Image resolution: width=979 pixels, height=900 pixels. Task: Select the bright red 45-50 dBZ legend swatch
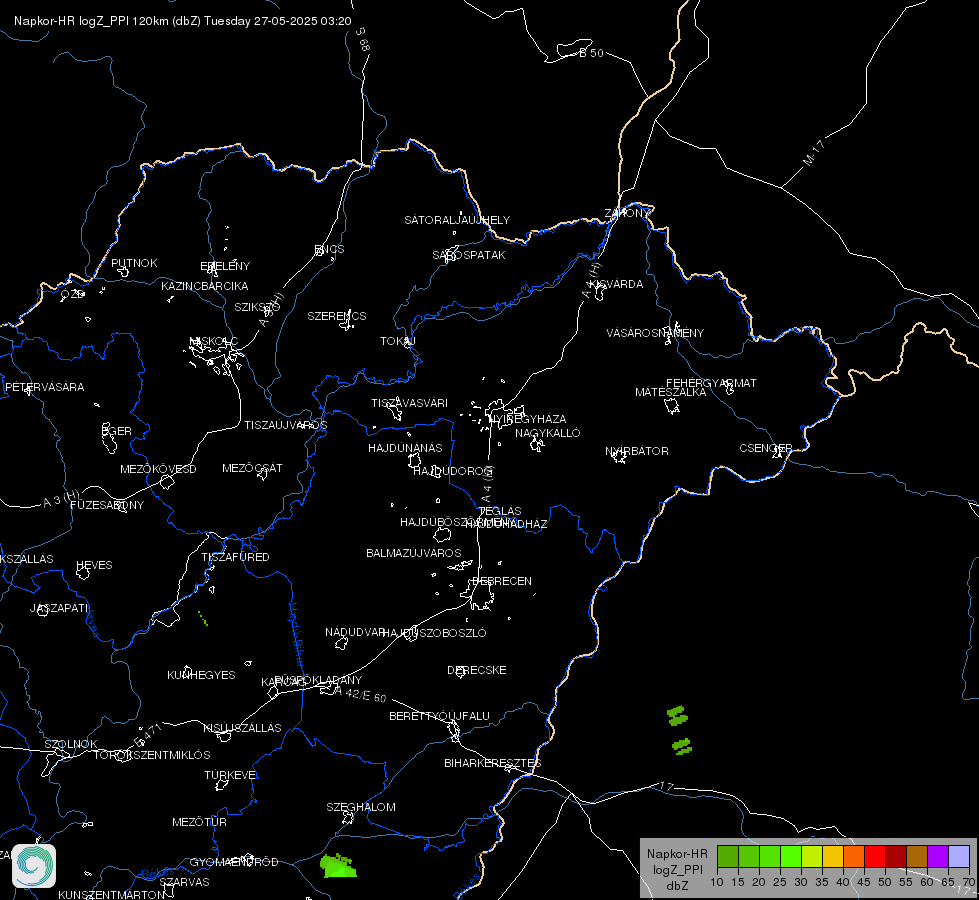(x=875, y=857)
